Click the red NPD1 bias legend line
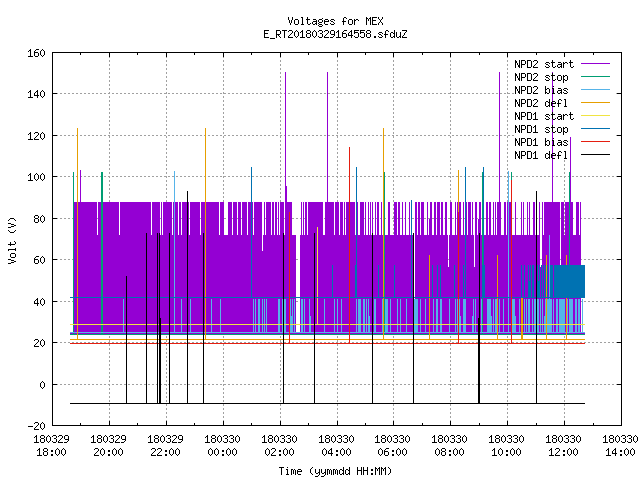 pyautogui.click(x=595, y=142)
